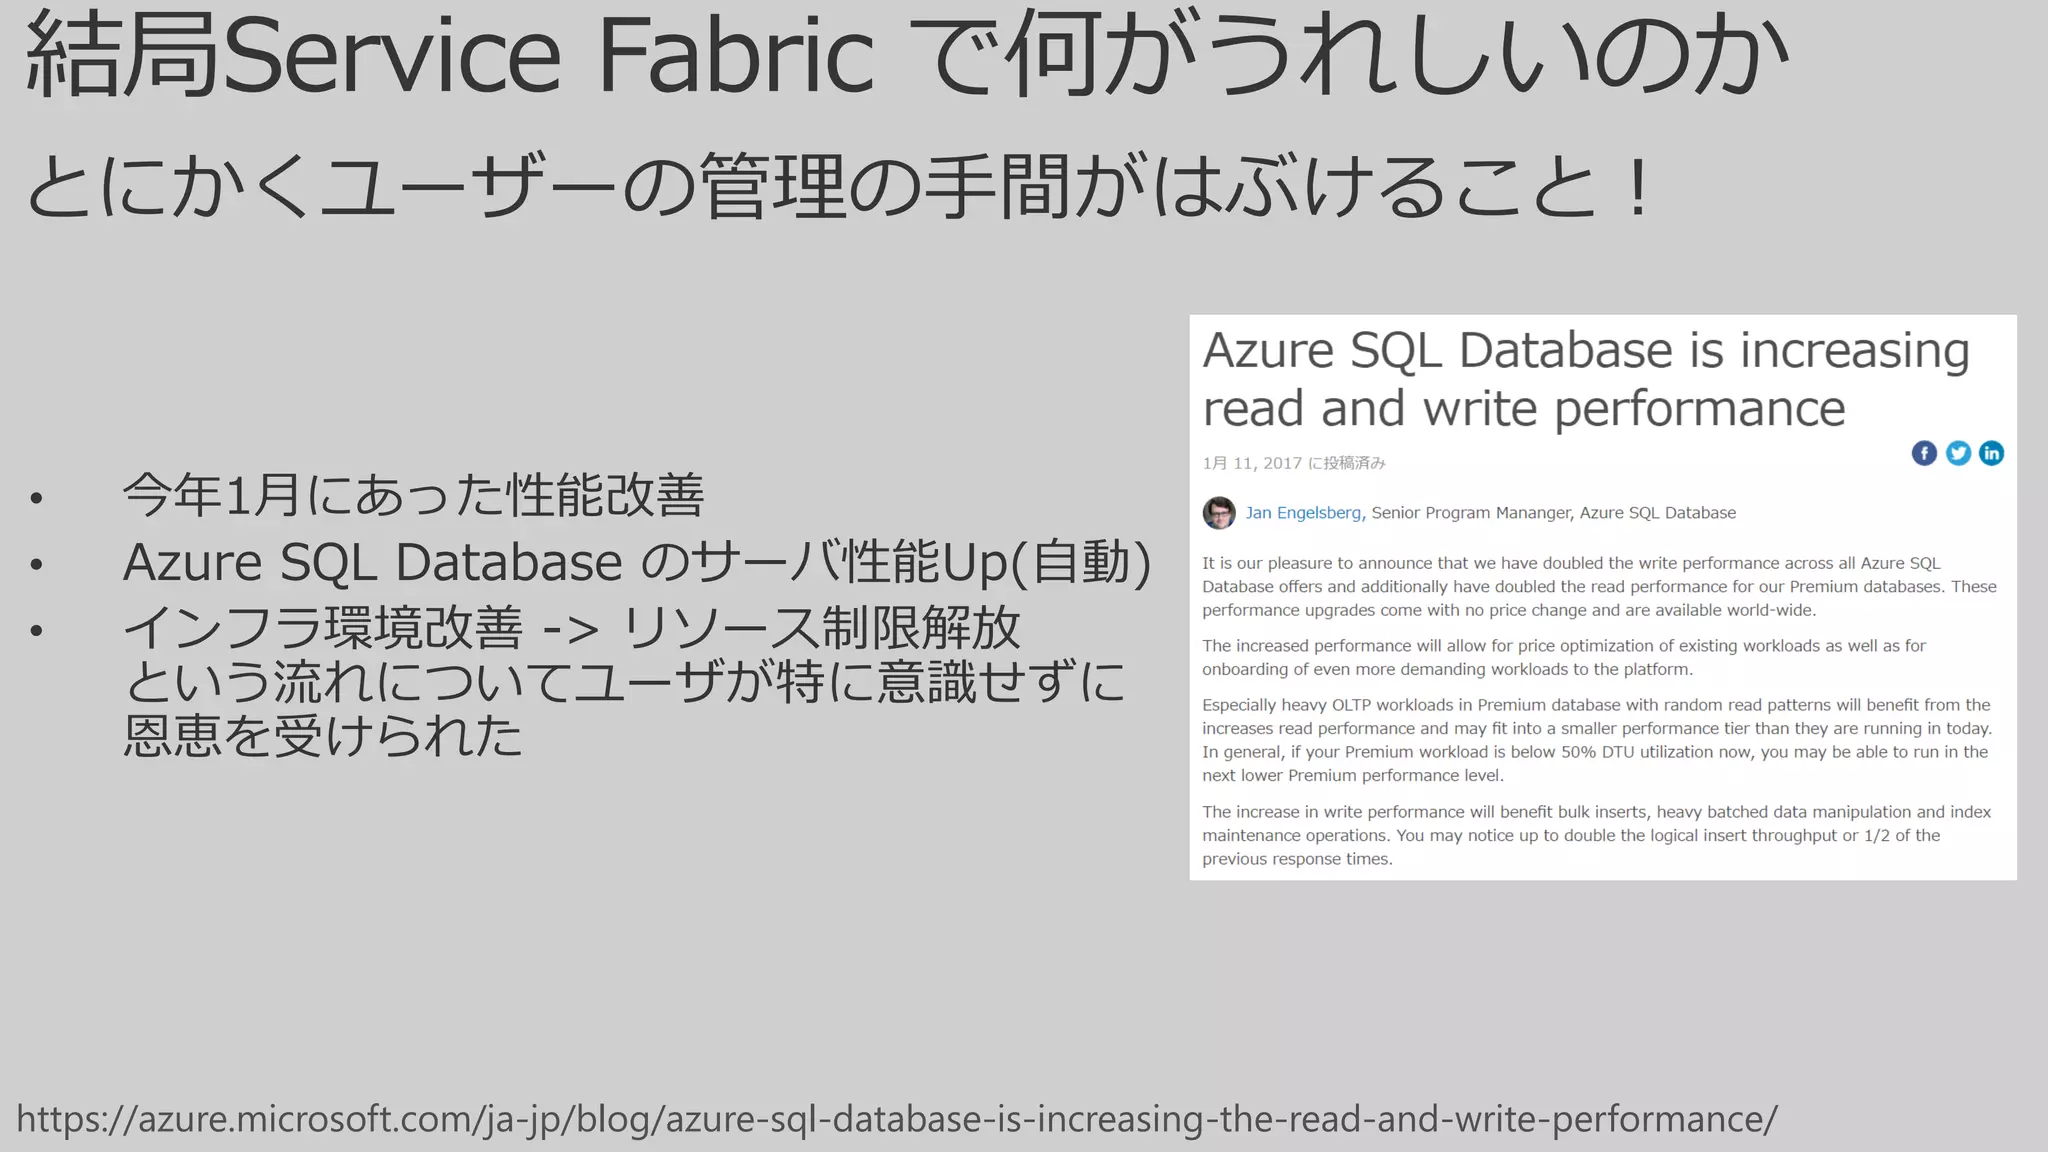2048x1152 pixels.
Task: Click the line 'という流れについてユーザが特に意識せずに'
Action: pos(624,682)
